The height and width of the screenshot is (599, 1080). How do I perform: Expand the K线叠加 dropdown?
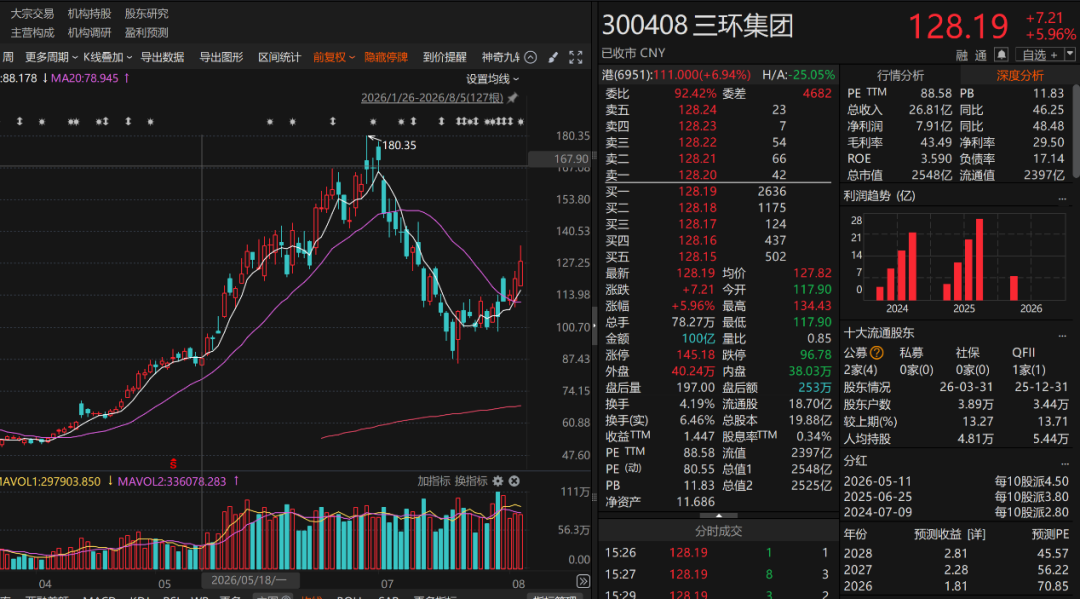tap(107, 57)
